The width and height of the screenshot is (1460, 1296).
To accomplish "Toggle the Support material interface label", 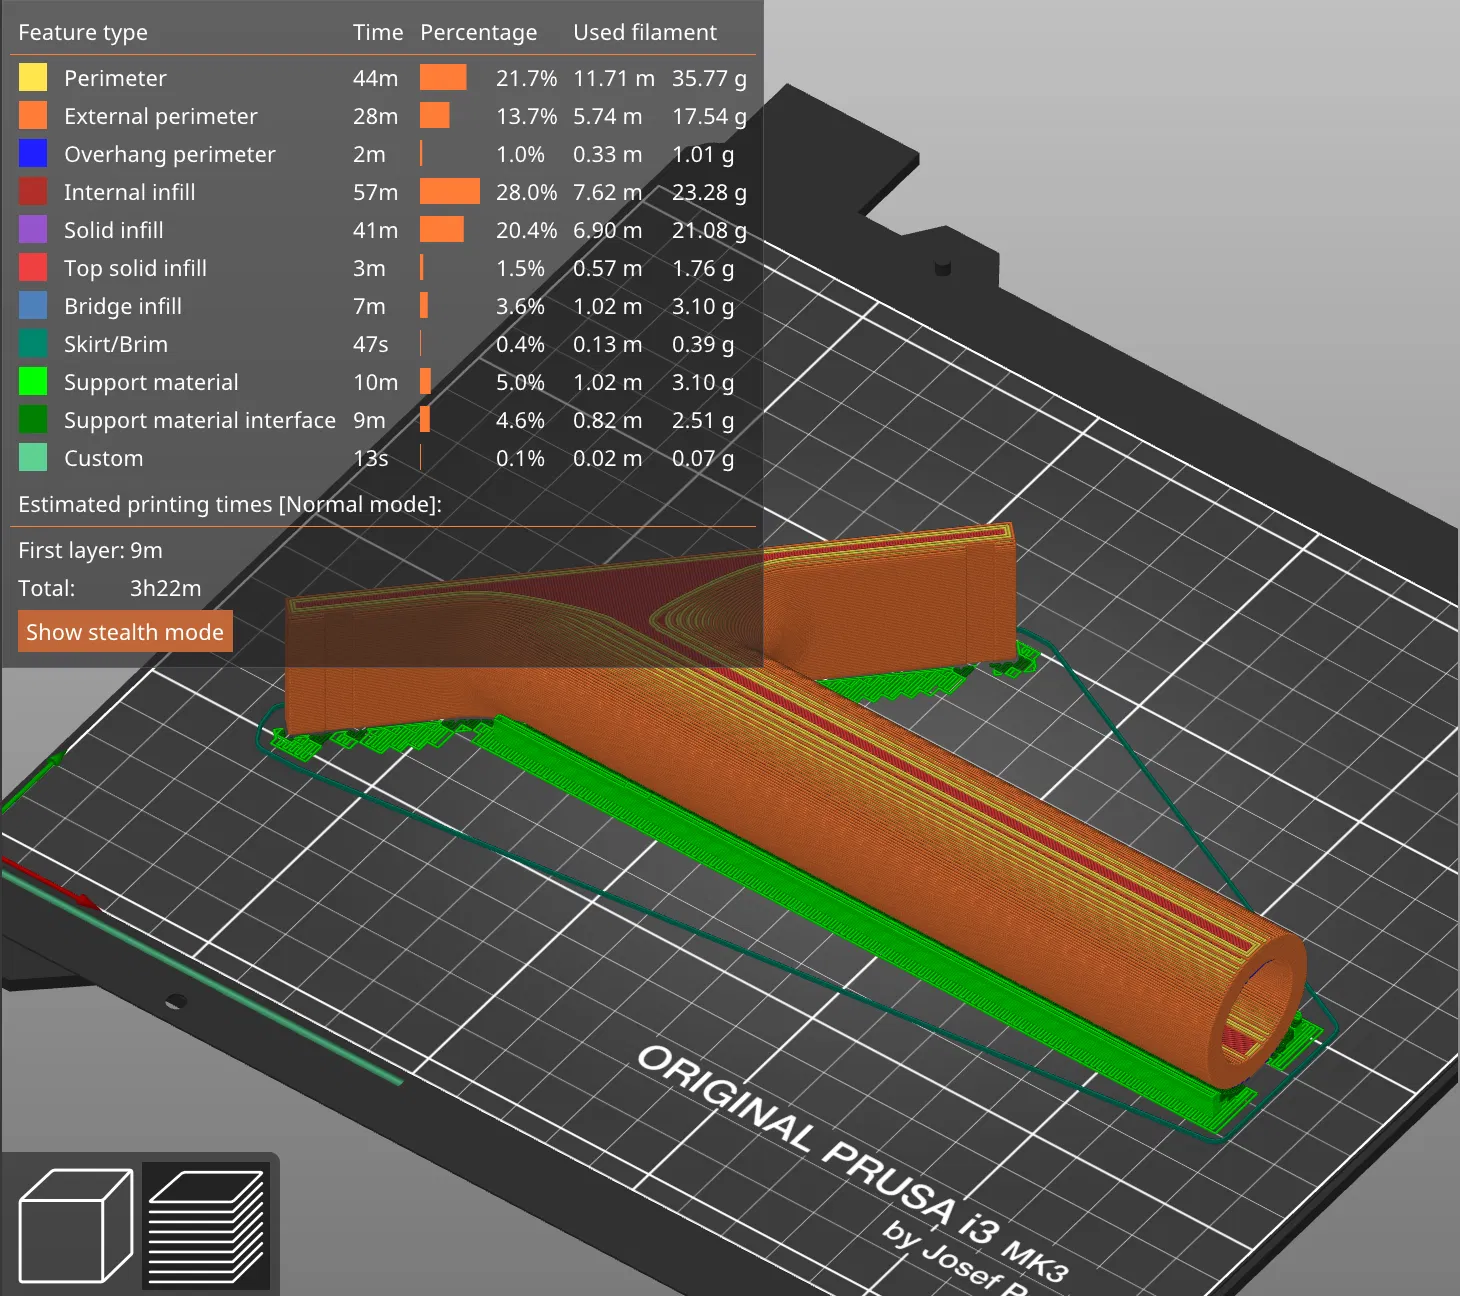I will (200, 420).
